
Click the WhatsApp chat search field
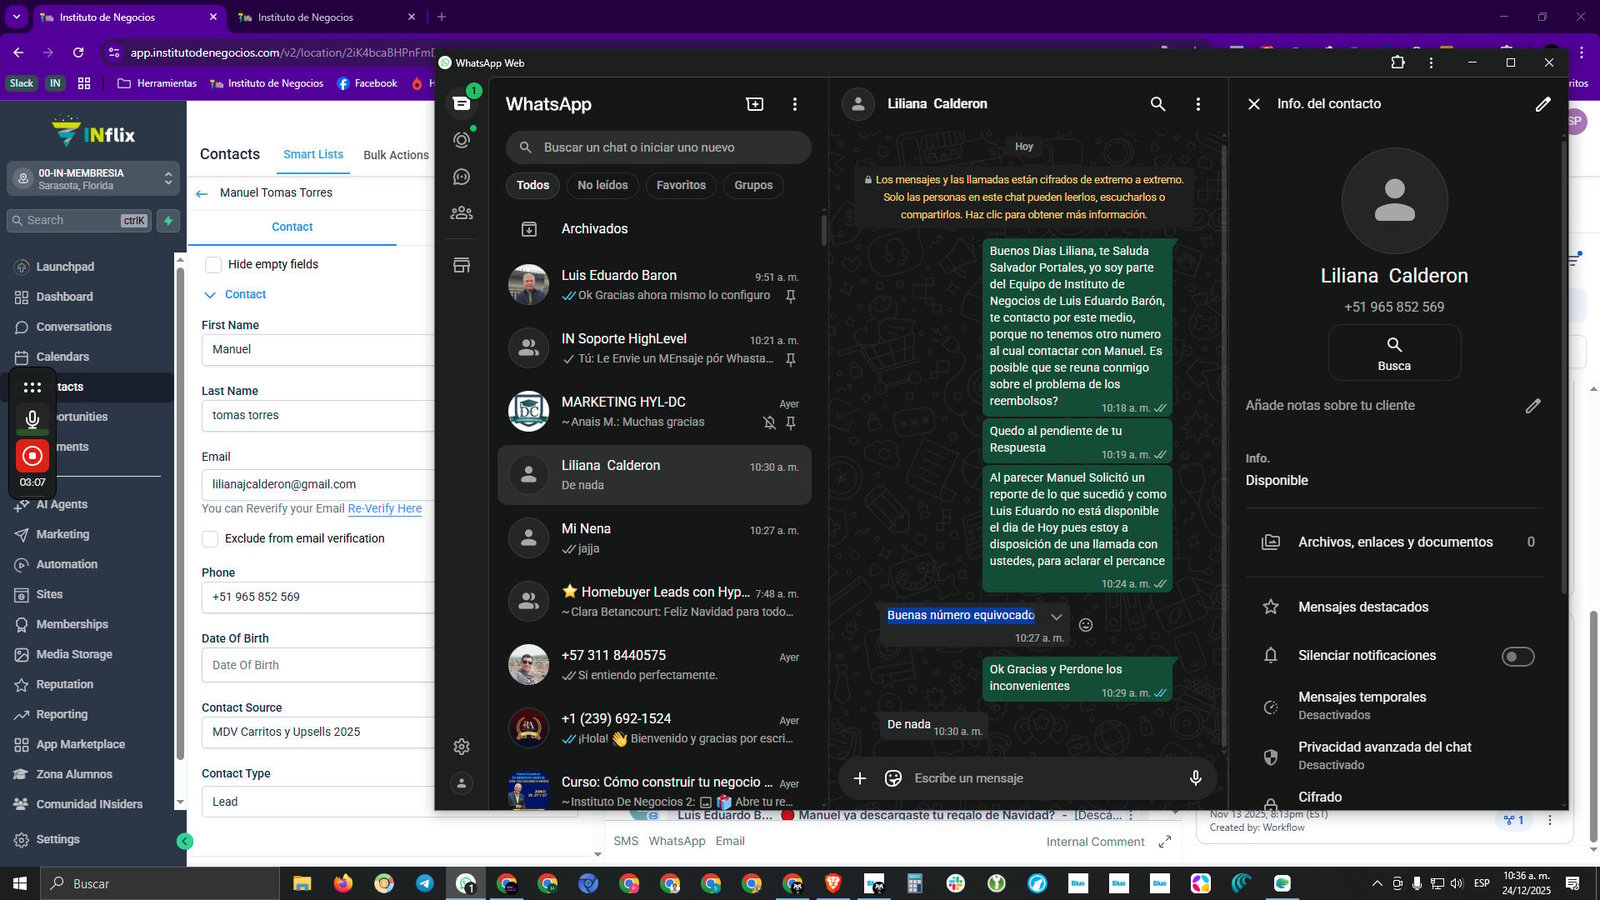point(658,147)
